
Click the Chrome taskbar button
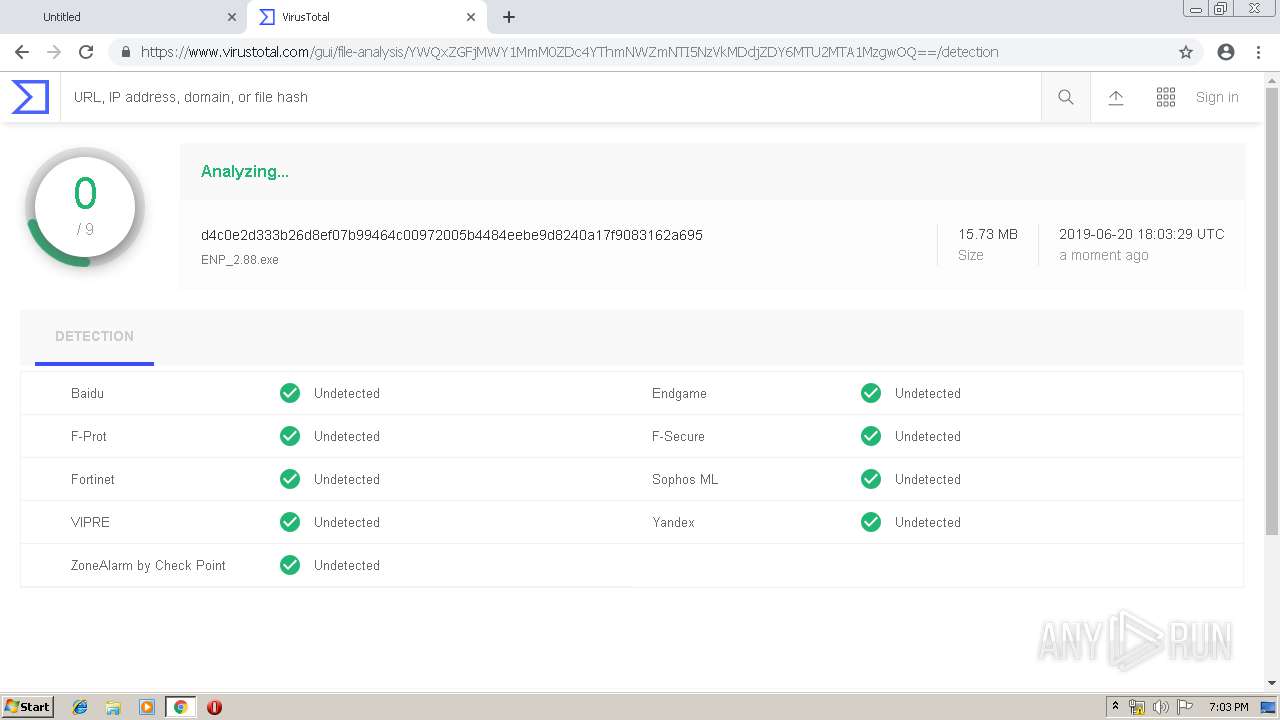(x=180, y=707)
